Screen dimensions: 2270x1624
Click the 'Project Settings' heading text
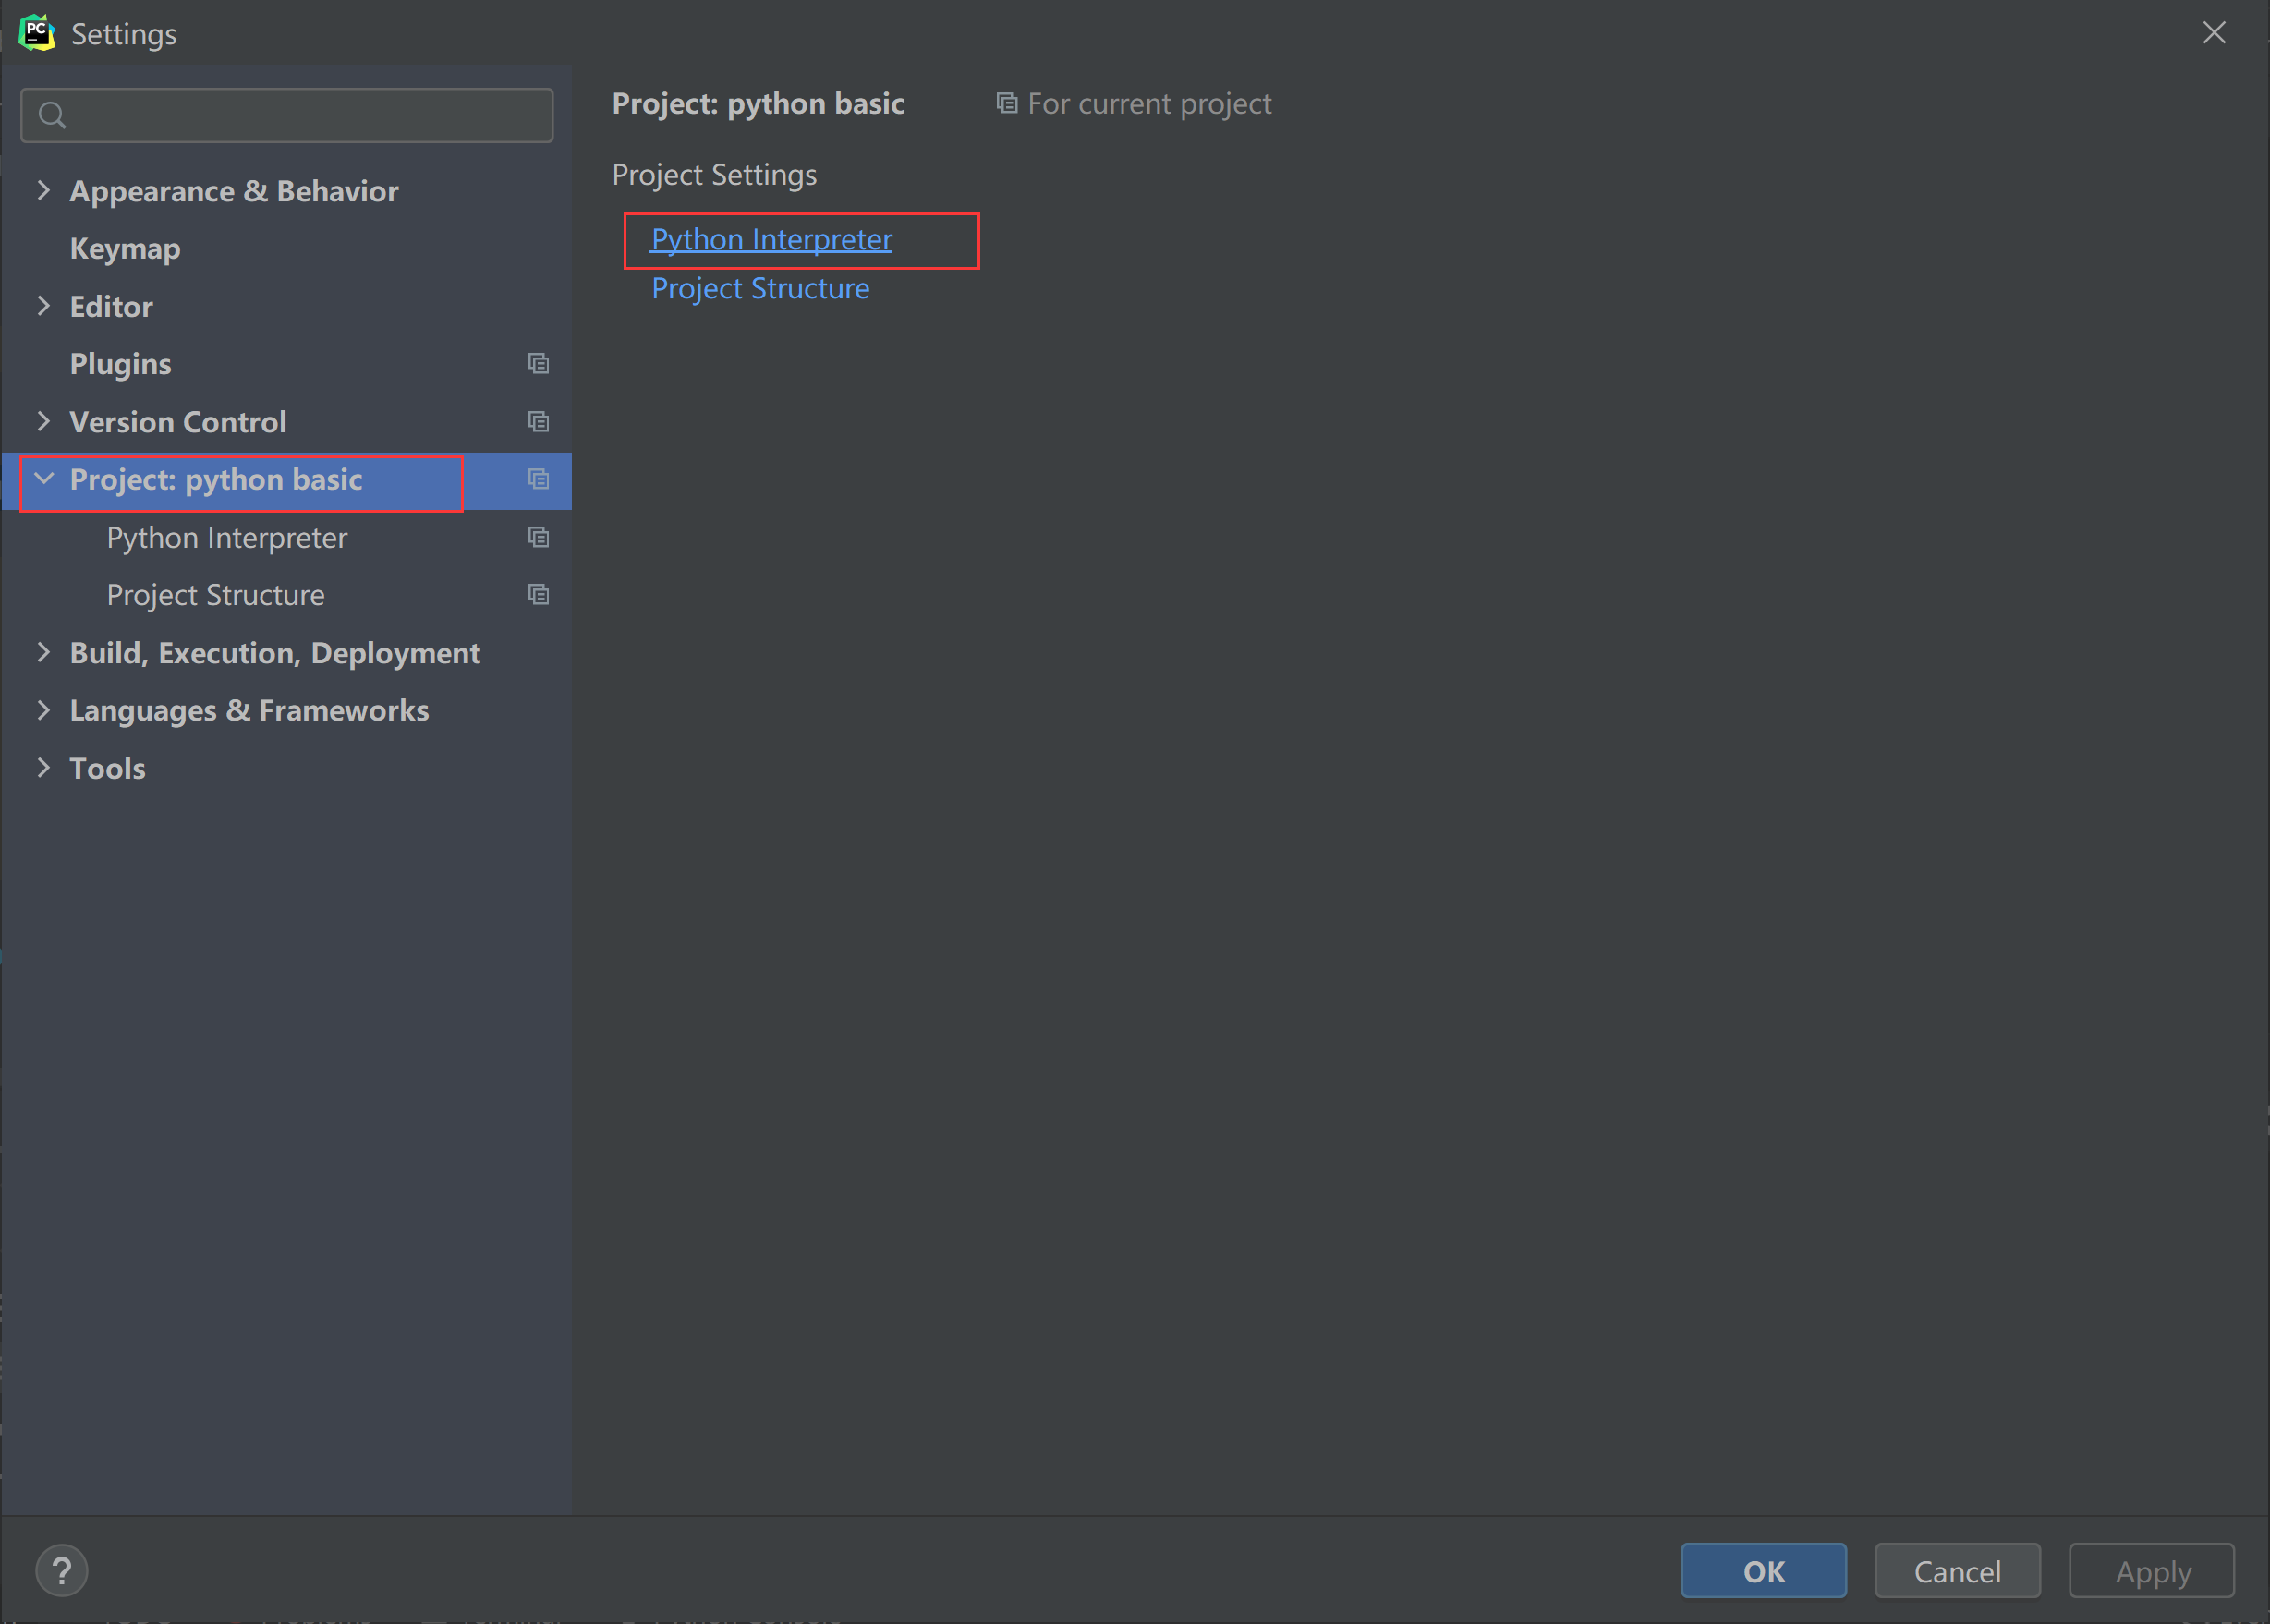tap(714, 175)
